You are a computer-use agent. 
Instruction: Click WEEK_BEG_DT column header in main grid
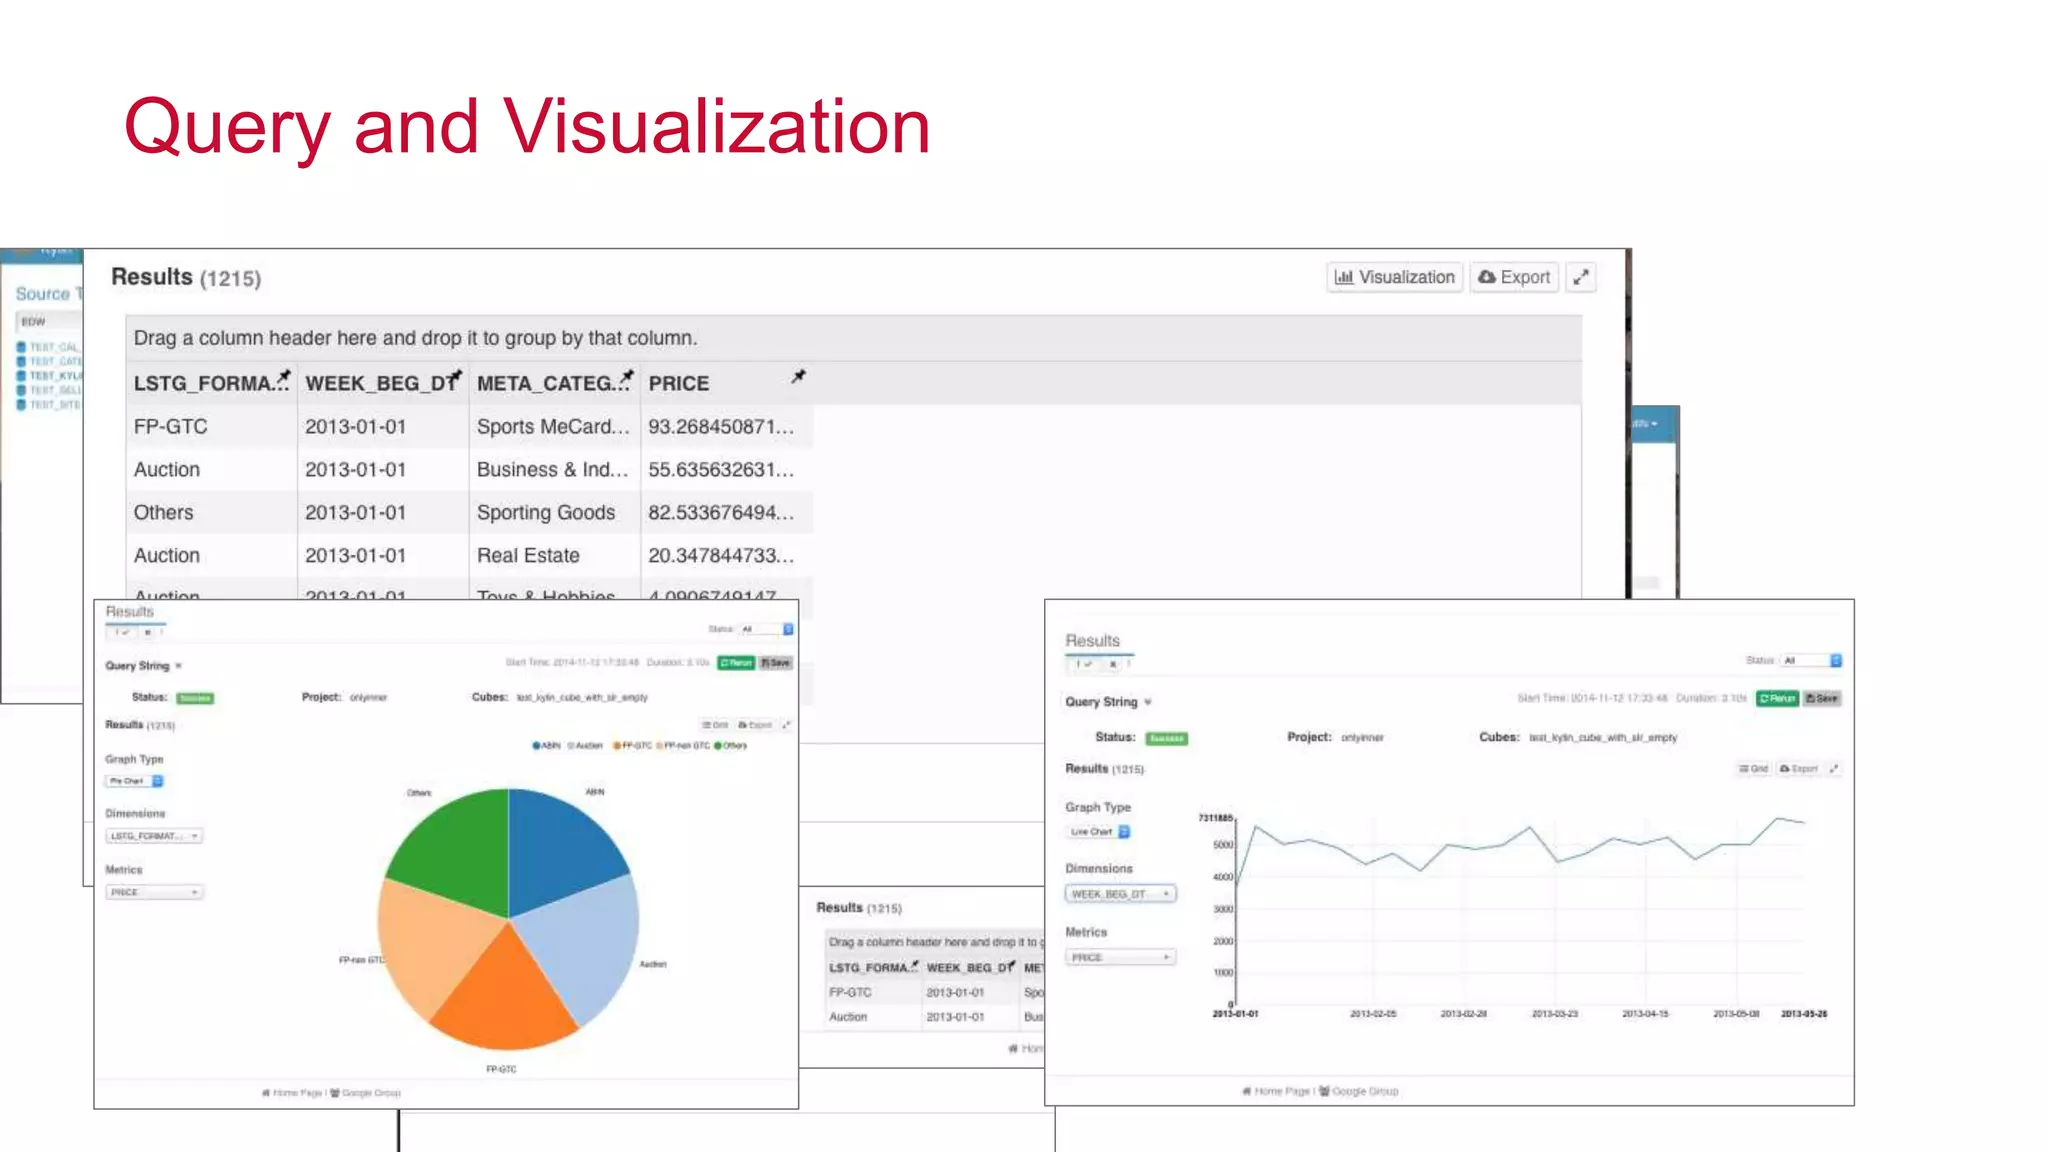pos(382,383)
